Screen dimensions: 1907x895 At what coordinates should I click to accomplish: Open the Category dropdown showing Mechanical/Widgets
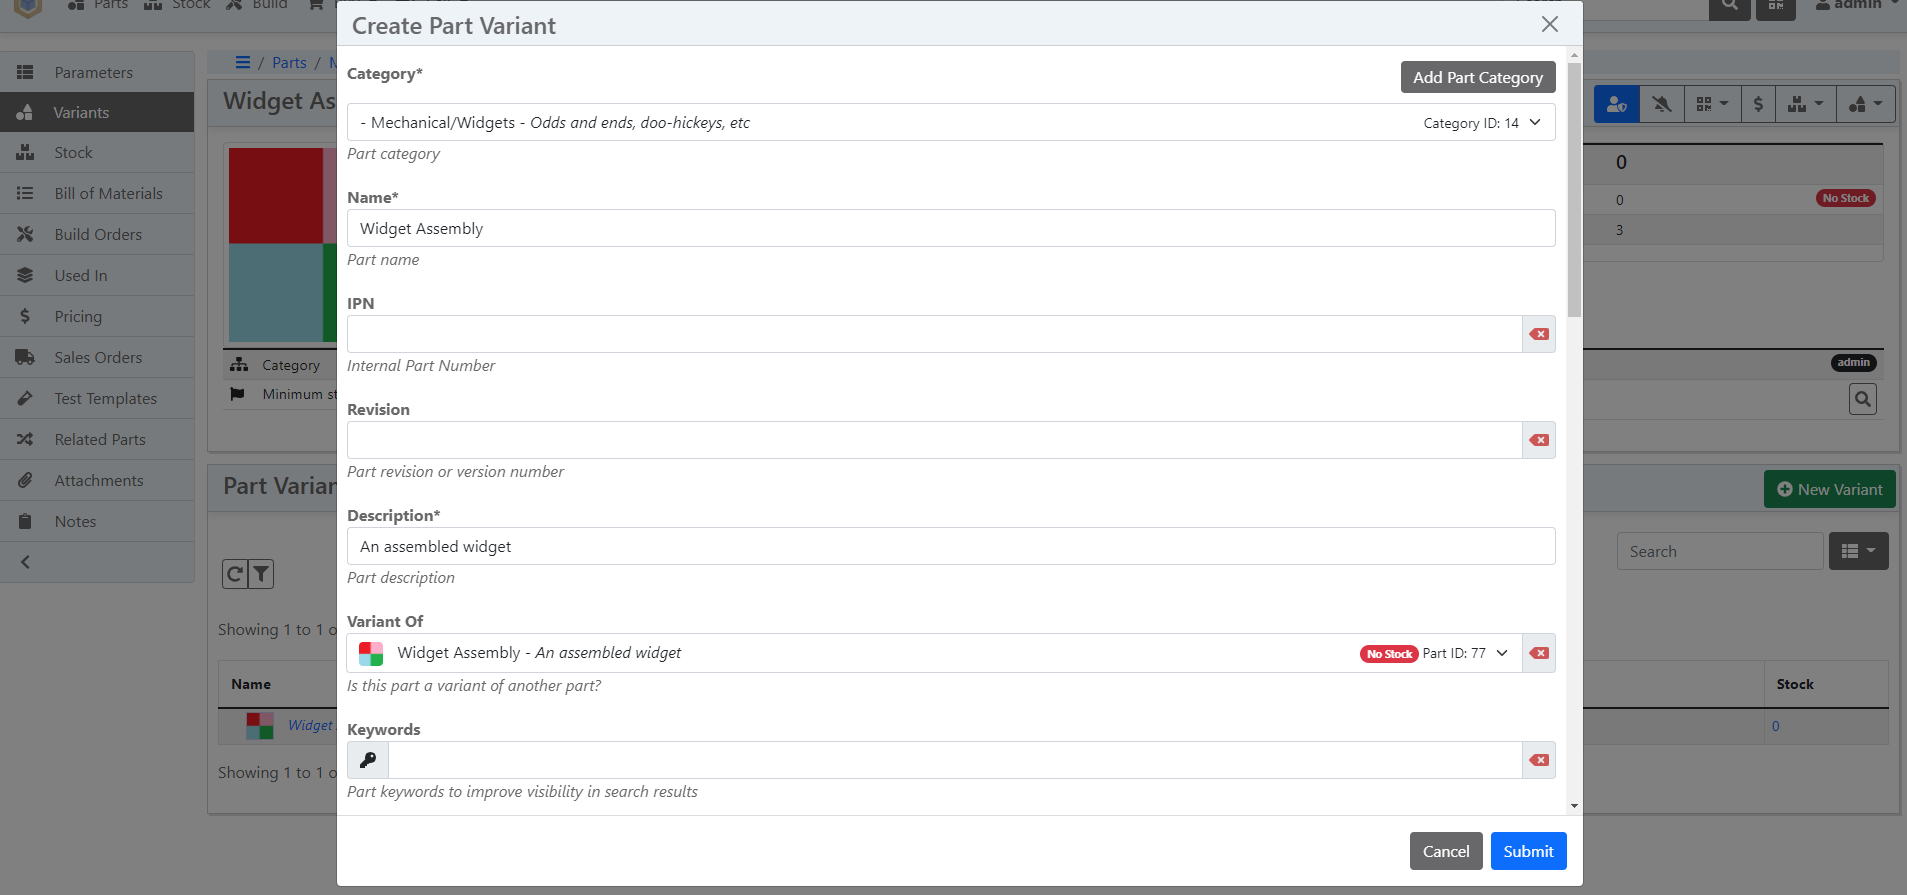coord(950,123)
